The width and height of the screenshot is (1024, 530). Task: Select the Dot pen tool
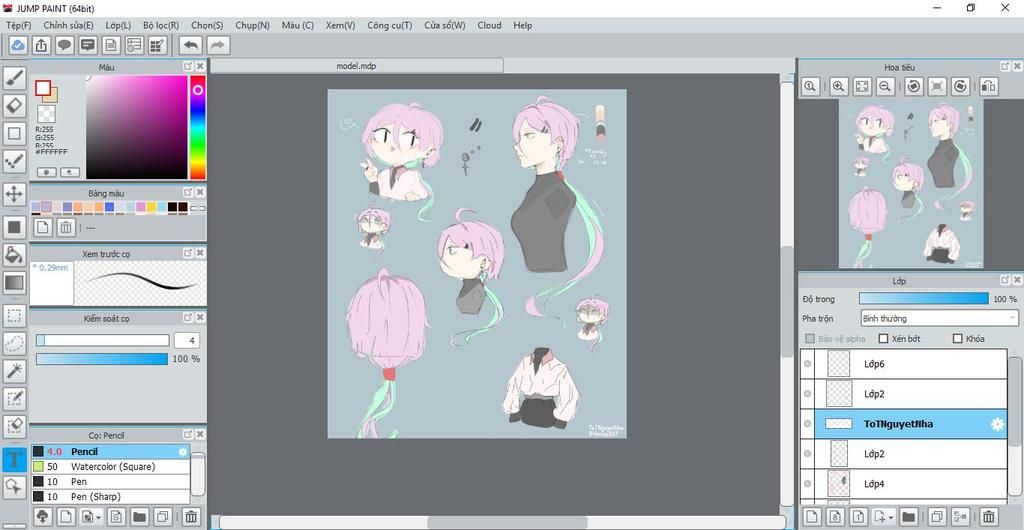(x=14, y=161)
